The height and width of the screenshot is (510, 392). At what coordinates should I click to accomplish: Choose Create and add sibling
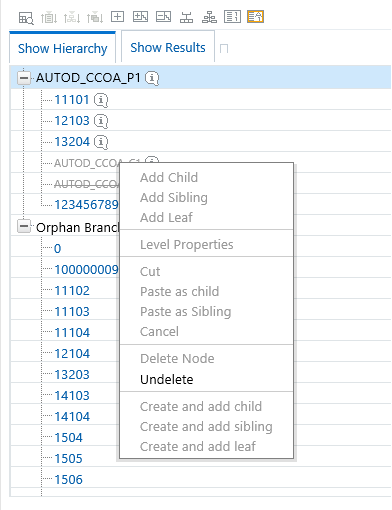[206, 426]
